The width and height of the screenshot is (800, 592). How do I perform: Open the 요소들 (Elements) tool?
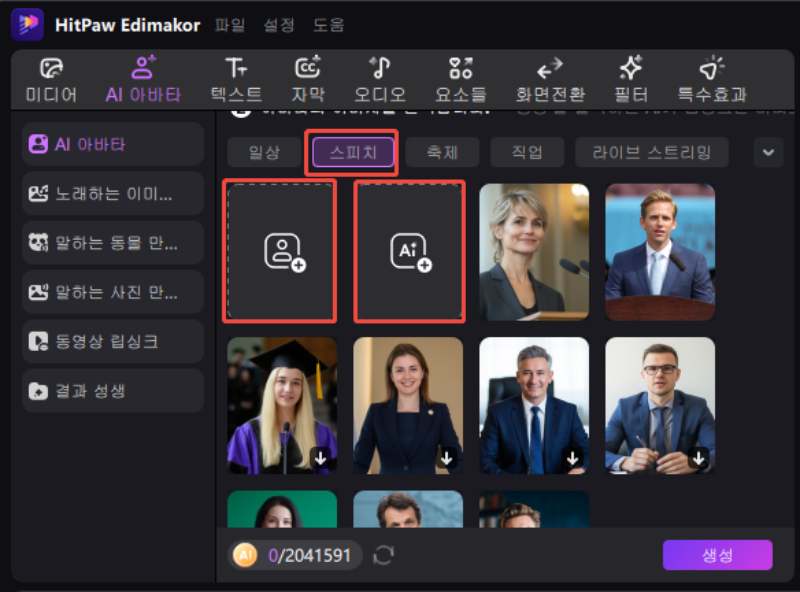click(461, 80)
